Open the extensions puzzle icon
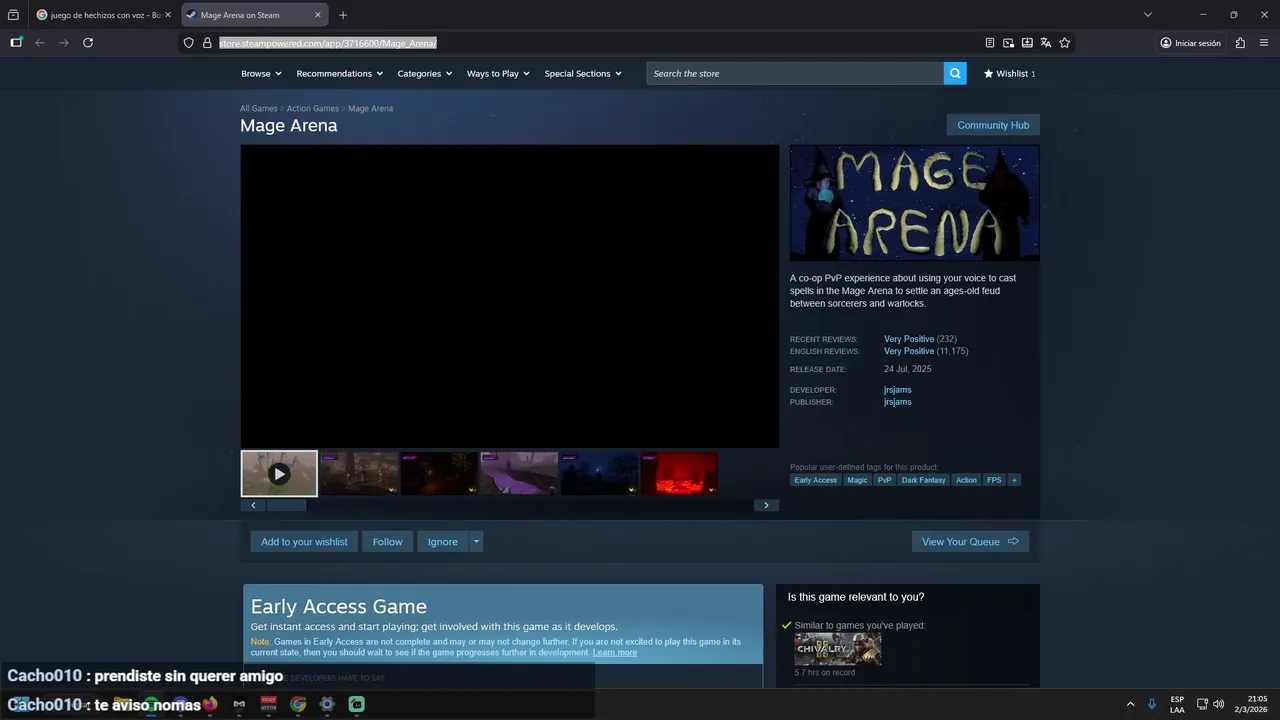 [1240, 43]
